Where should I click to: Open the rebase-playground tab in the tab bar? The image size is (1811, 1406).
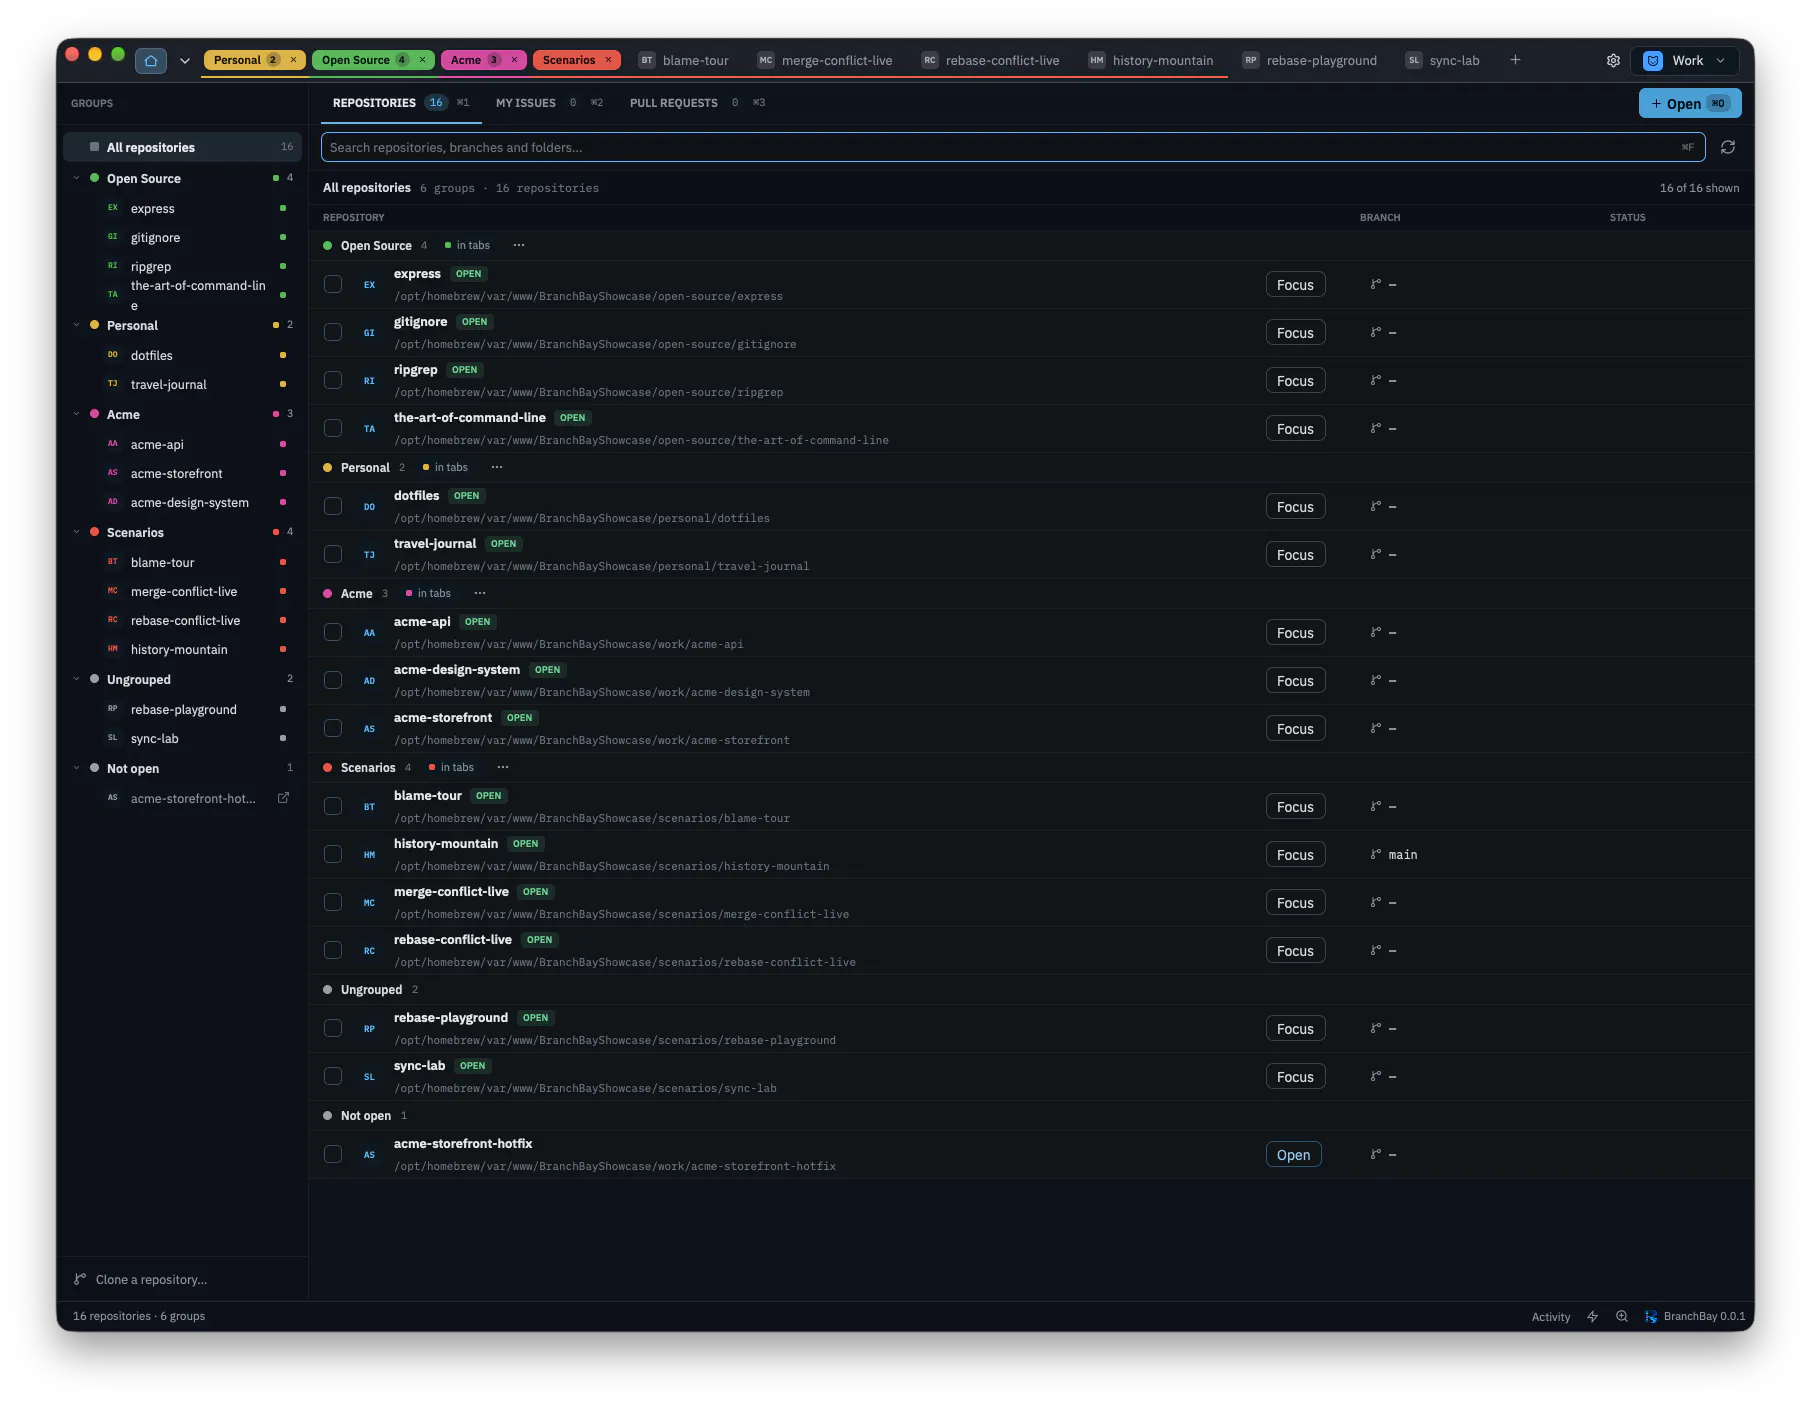click(x=1310, y=60)
